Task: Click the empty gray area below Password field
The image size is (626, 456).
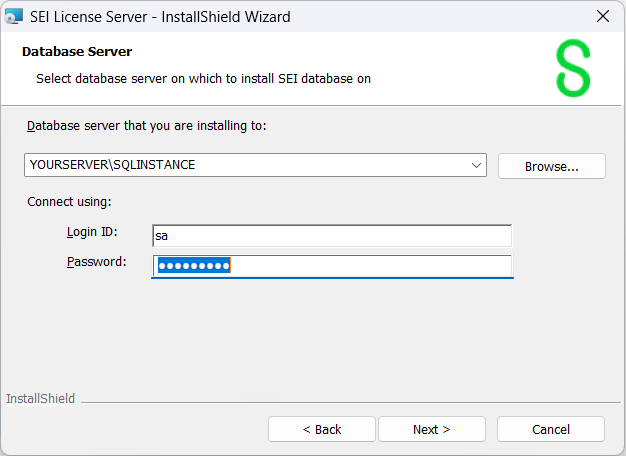Action: (312, 335)
